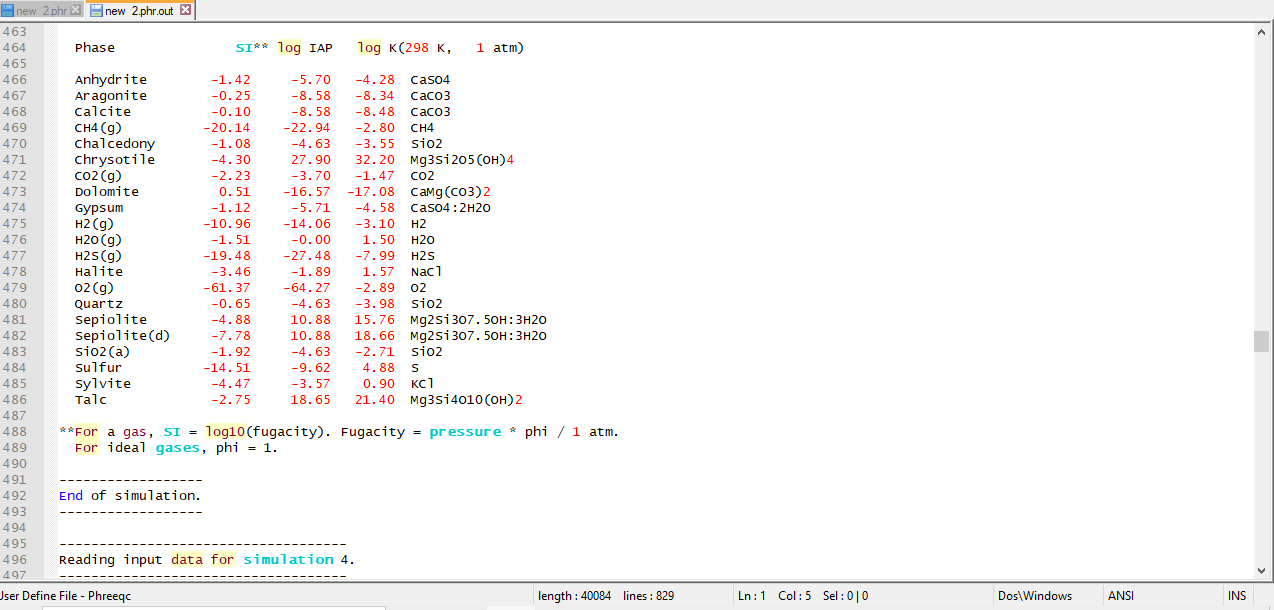
Task: Click the word "Halite"
Action: [99, 272]
